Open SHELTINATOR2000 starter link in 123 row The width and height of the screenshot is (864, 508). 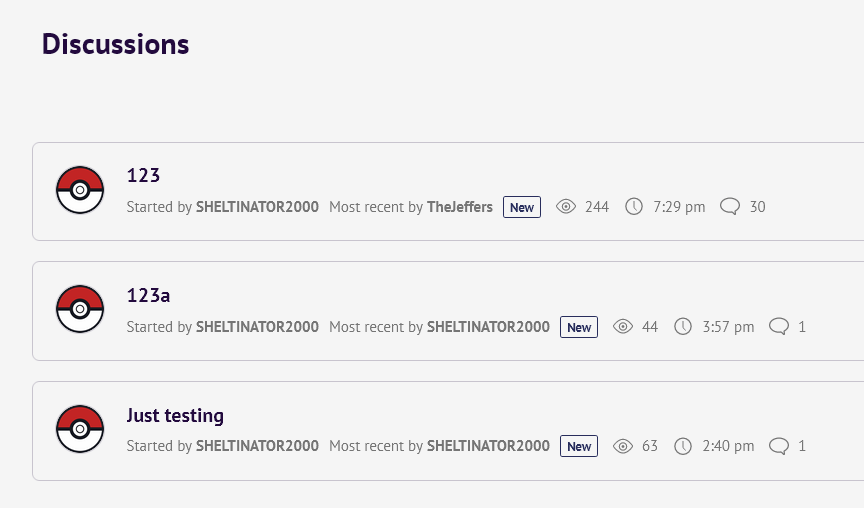(257, 207)
